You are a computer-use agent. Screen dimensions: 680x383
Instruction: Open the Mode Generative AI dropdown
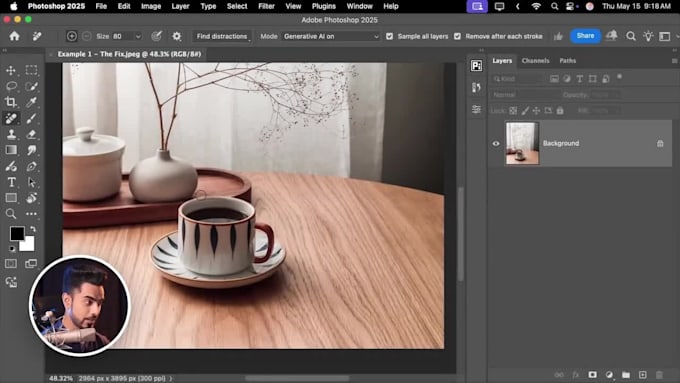(x=331, y=36)
